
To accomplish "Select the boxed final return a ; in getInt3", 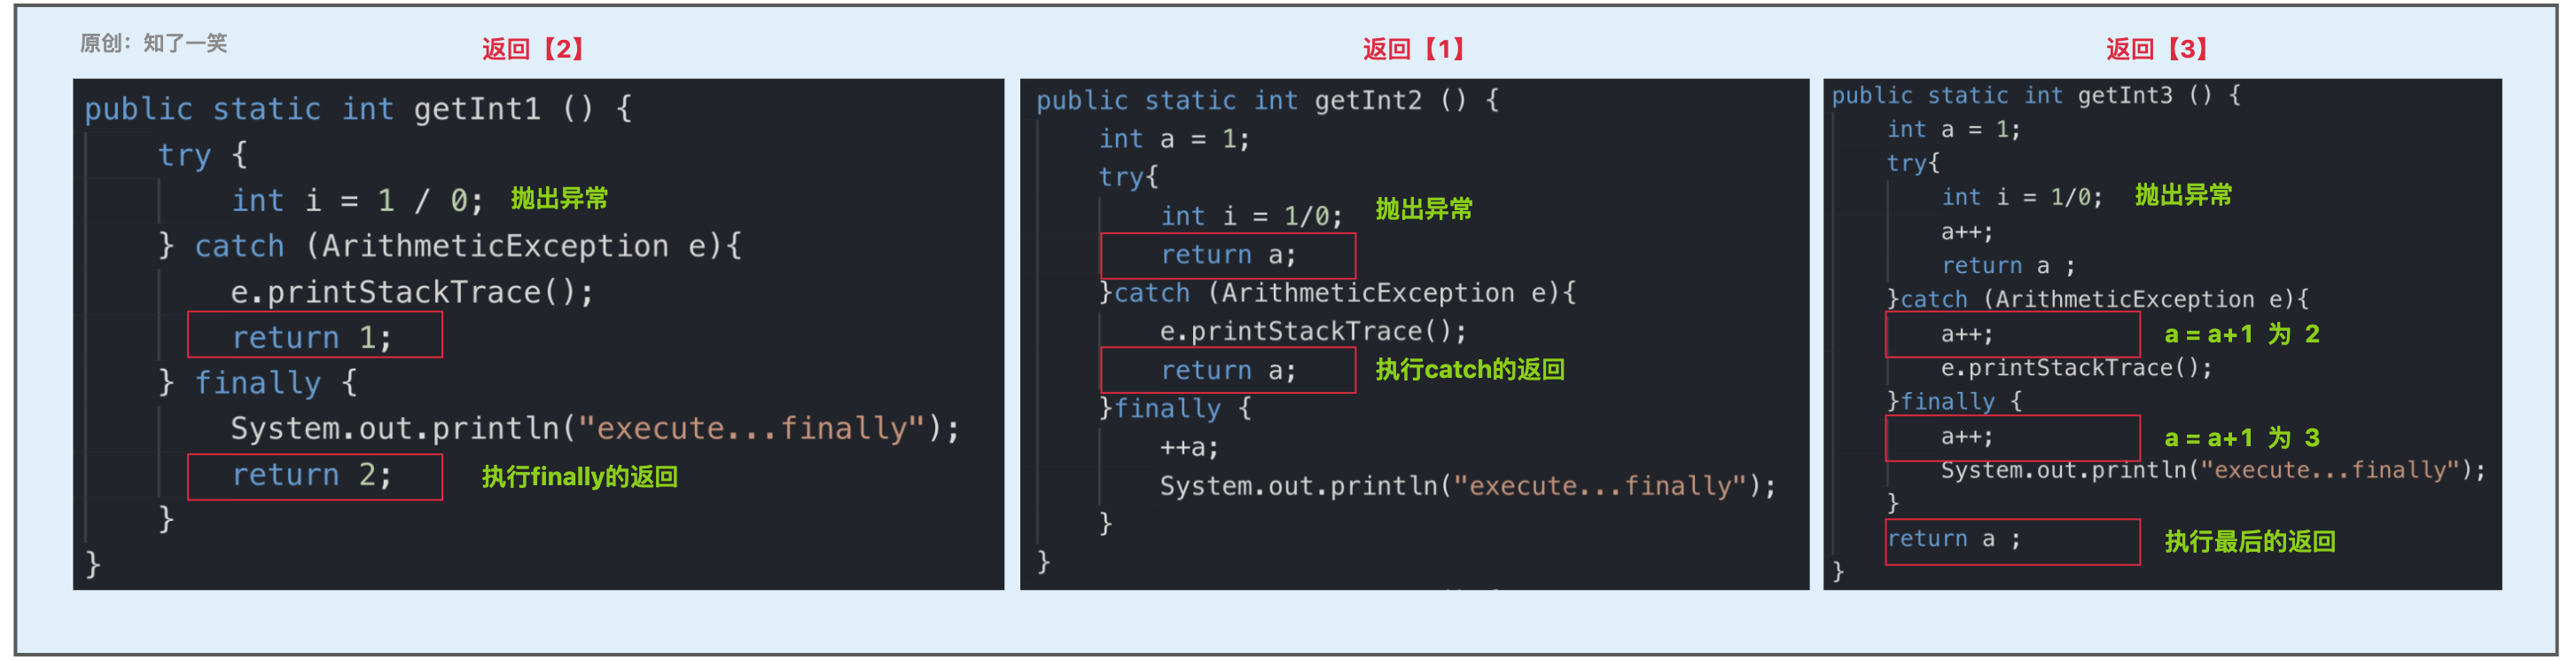I will click(x=2012, y=542).
